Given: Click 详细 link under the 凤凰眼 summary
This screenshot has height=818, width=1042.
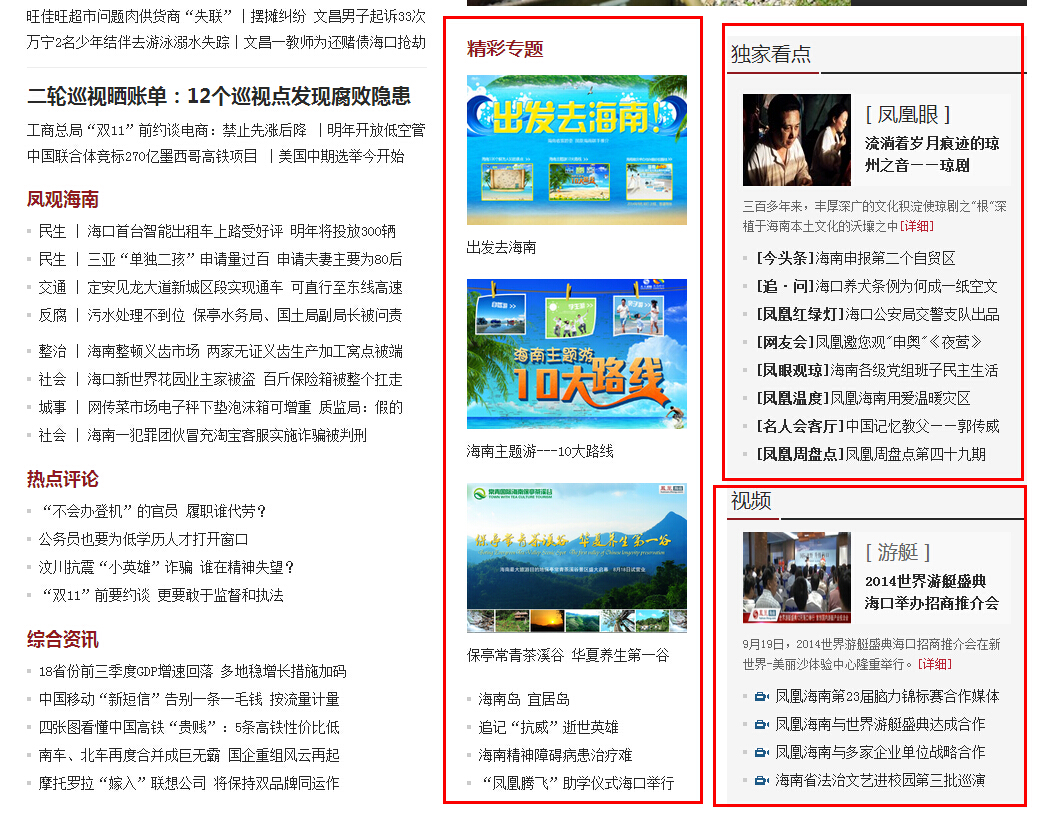Looking at the screenshot, I should 917,226.
